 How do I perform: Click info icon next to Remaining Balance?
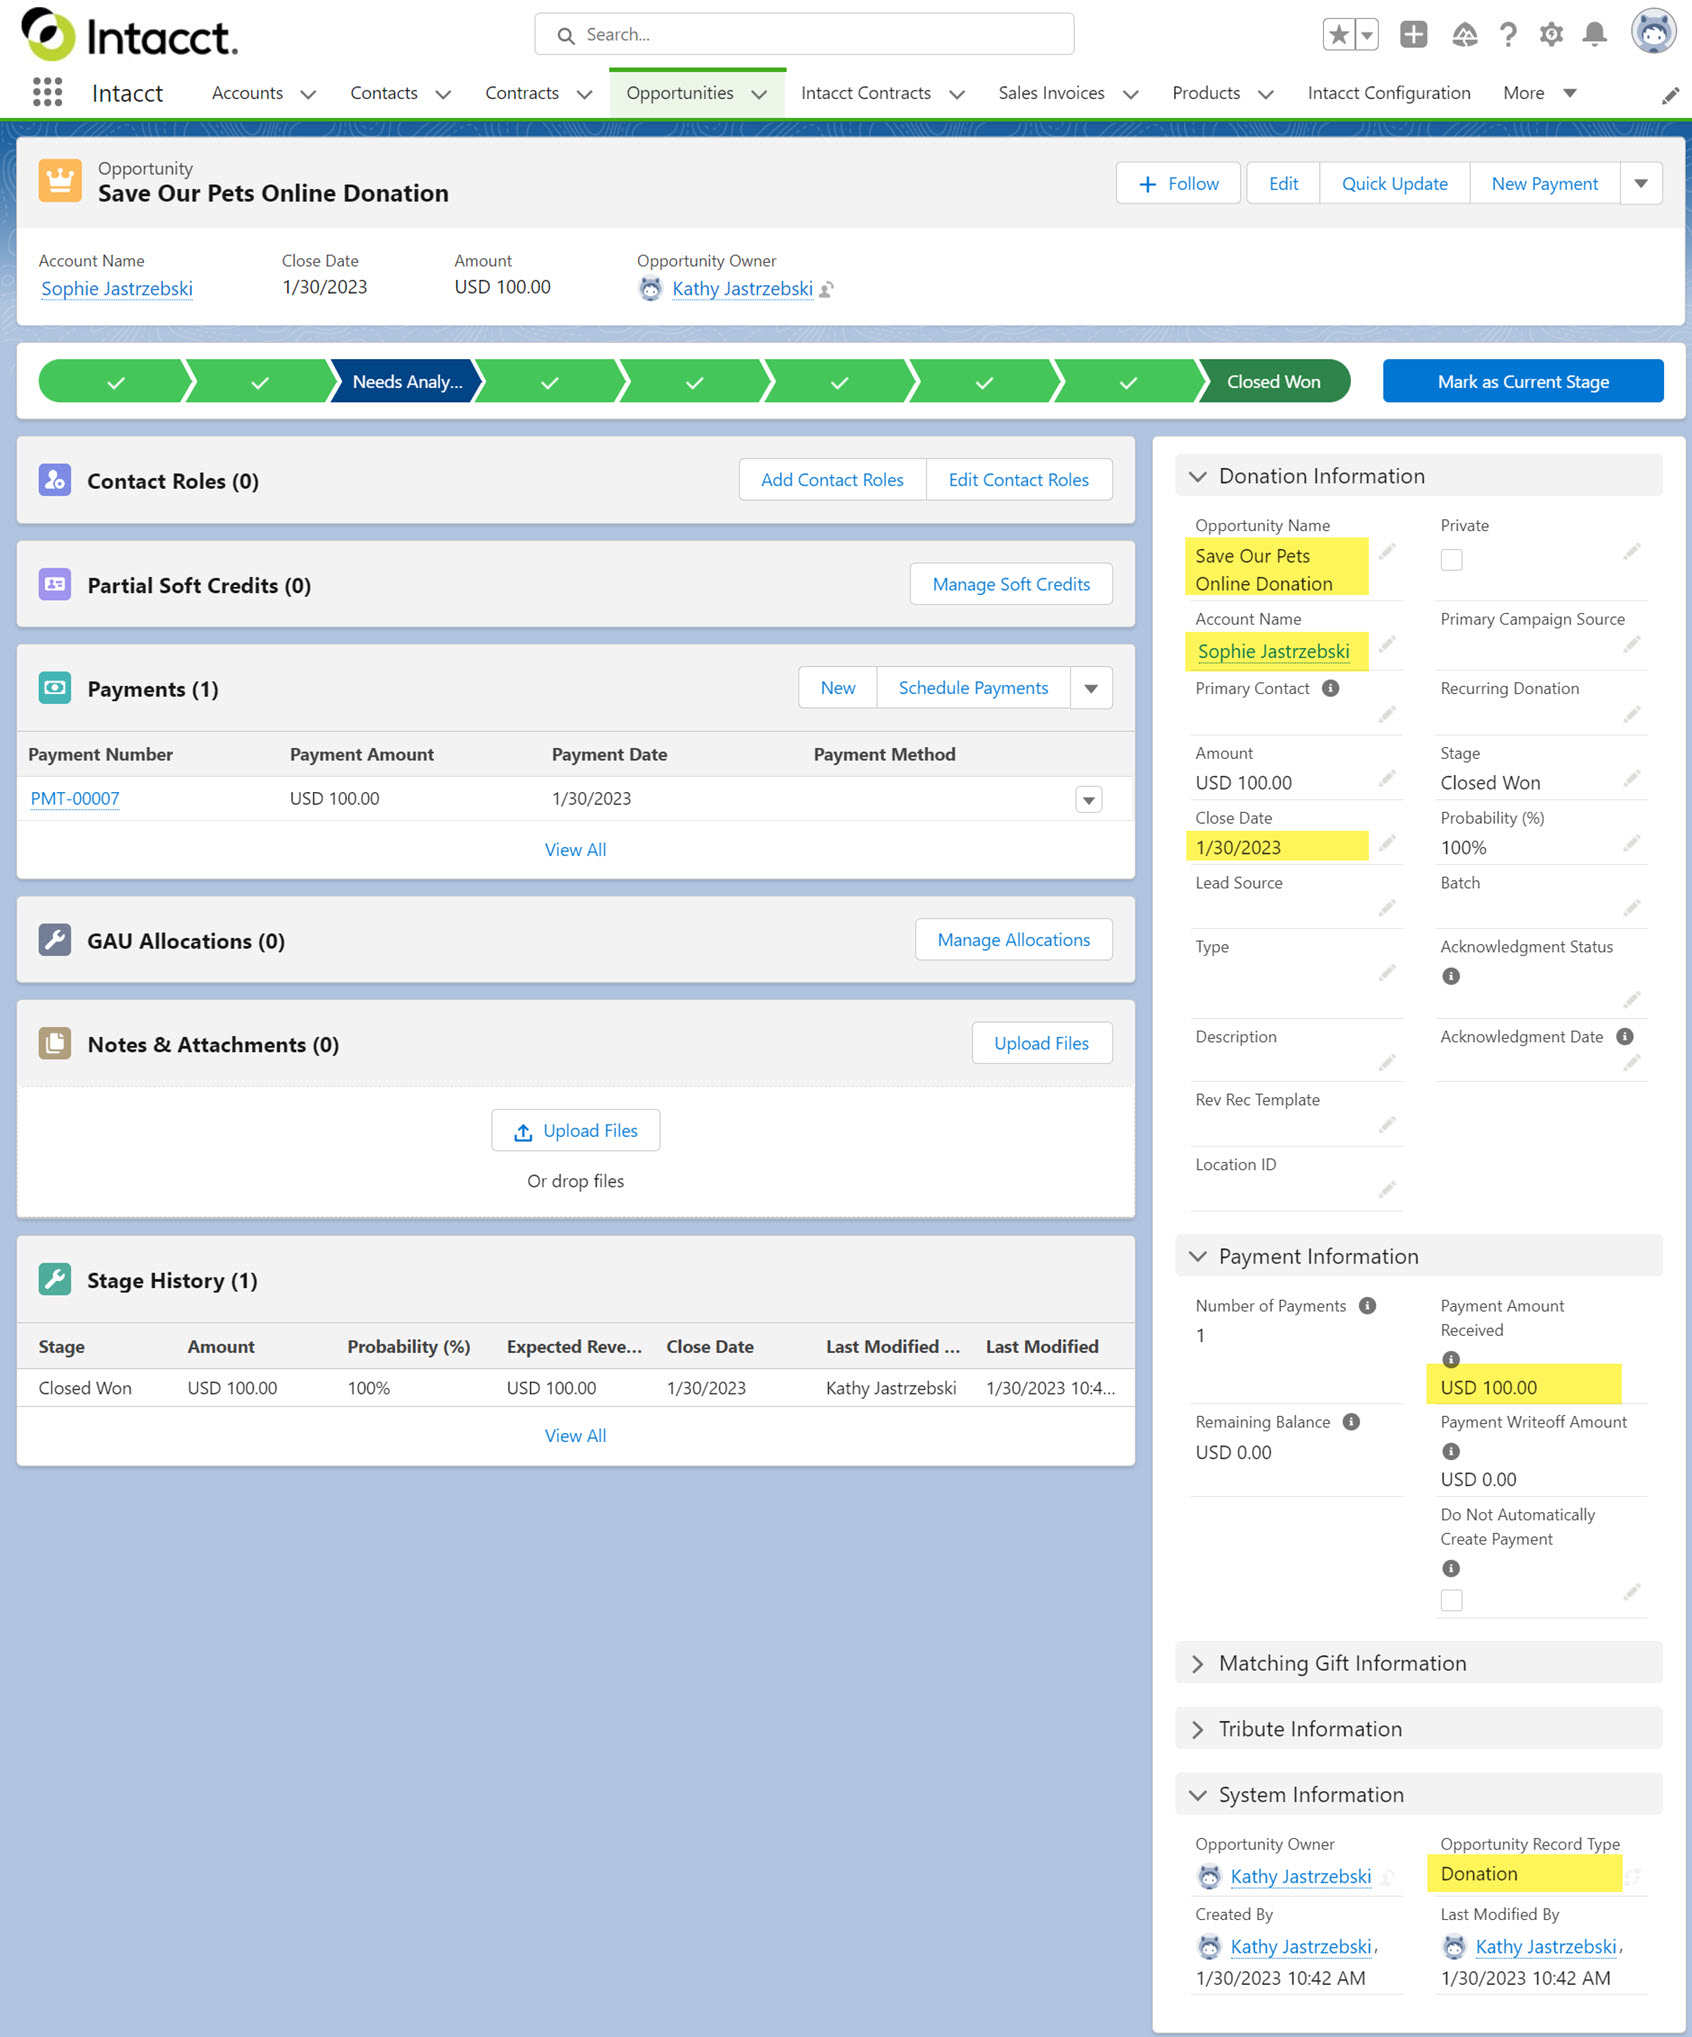[x=1351, y=1422]
